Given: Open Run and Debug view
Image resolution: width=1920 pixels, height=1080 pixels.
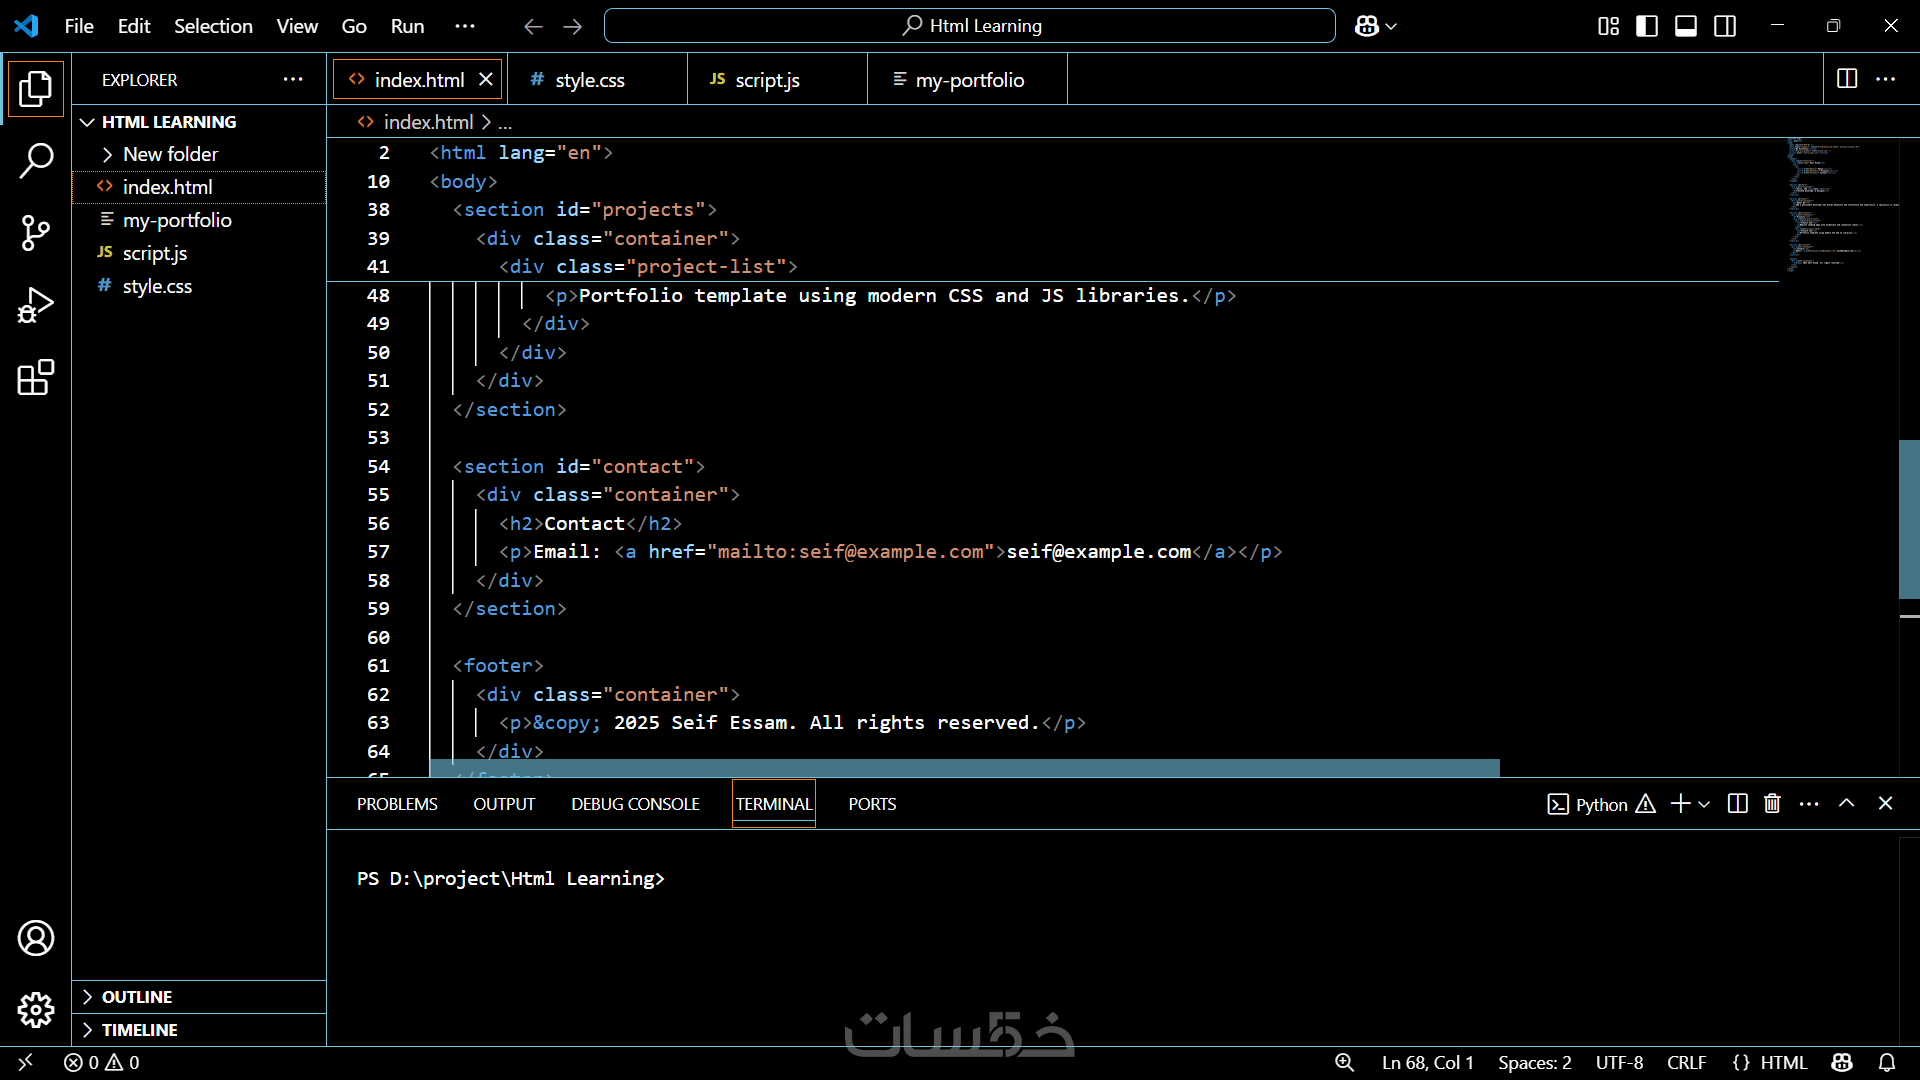Looking at the screenshot, I should click(36, 306).
